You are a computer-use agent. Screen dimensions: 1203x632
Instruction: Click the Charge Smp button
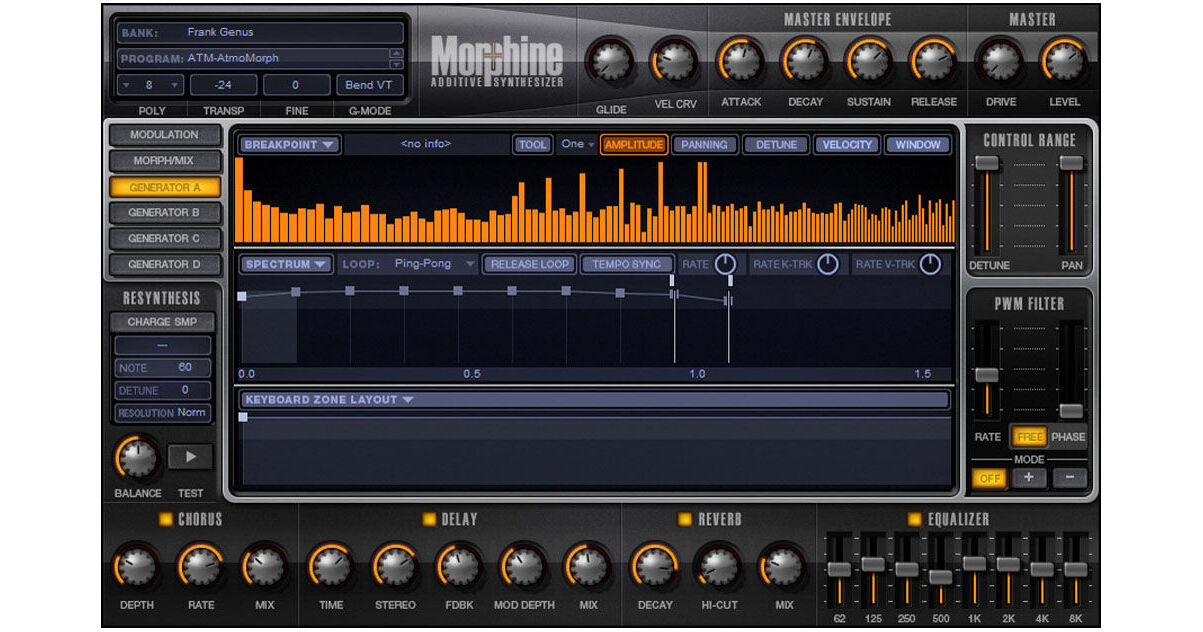click(163, 322)
